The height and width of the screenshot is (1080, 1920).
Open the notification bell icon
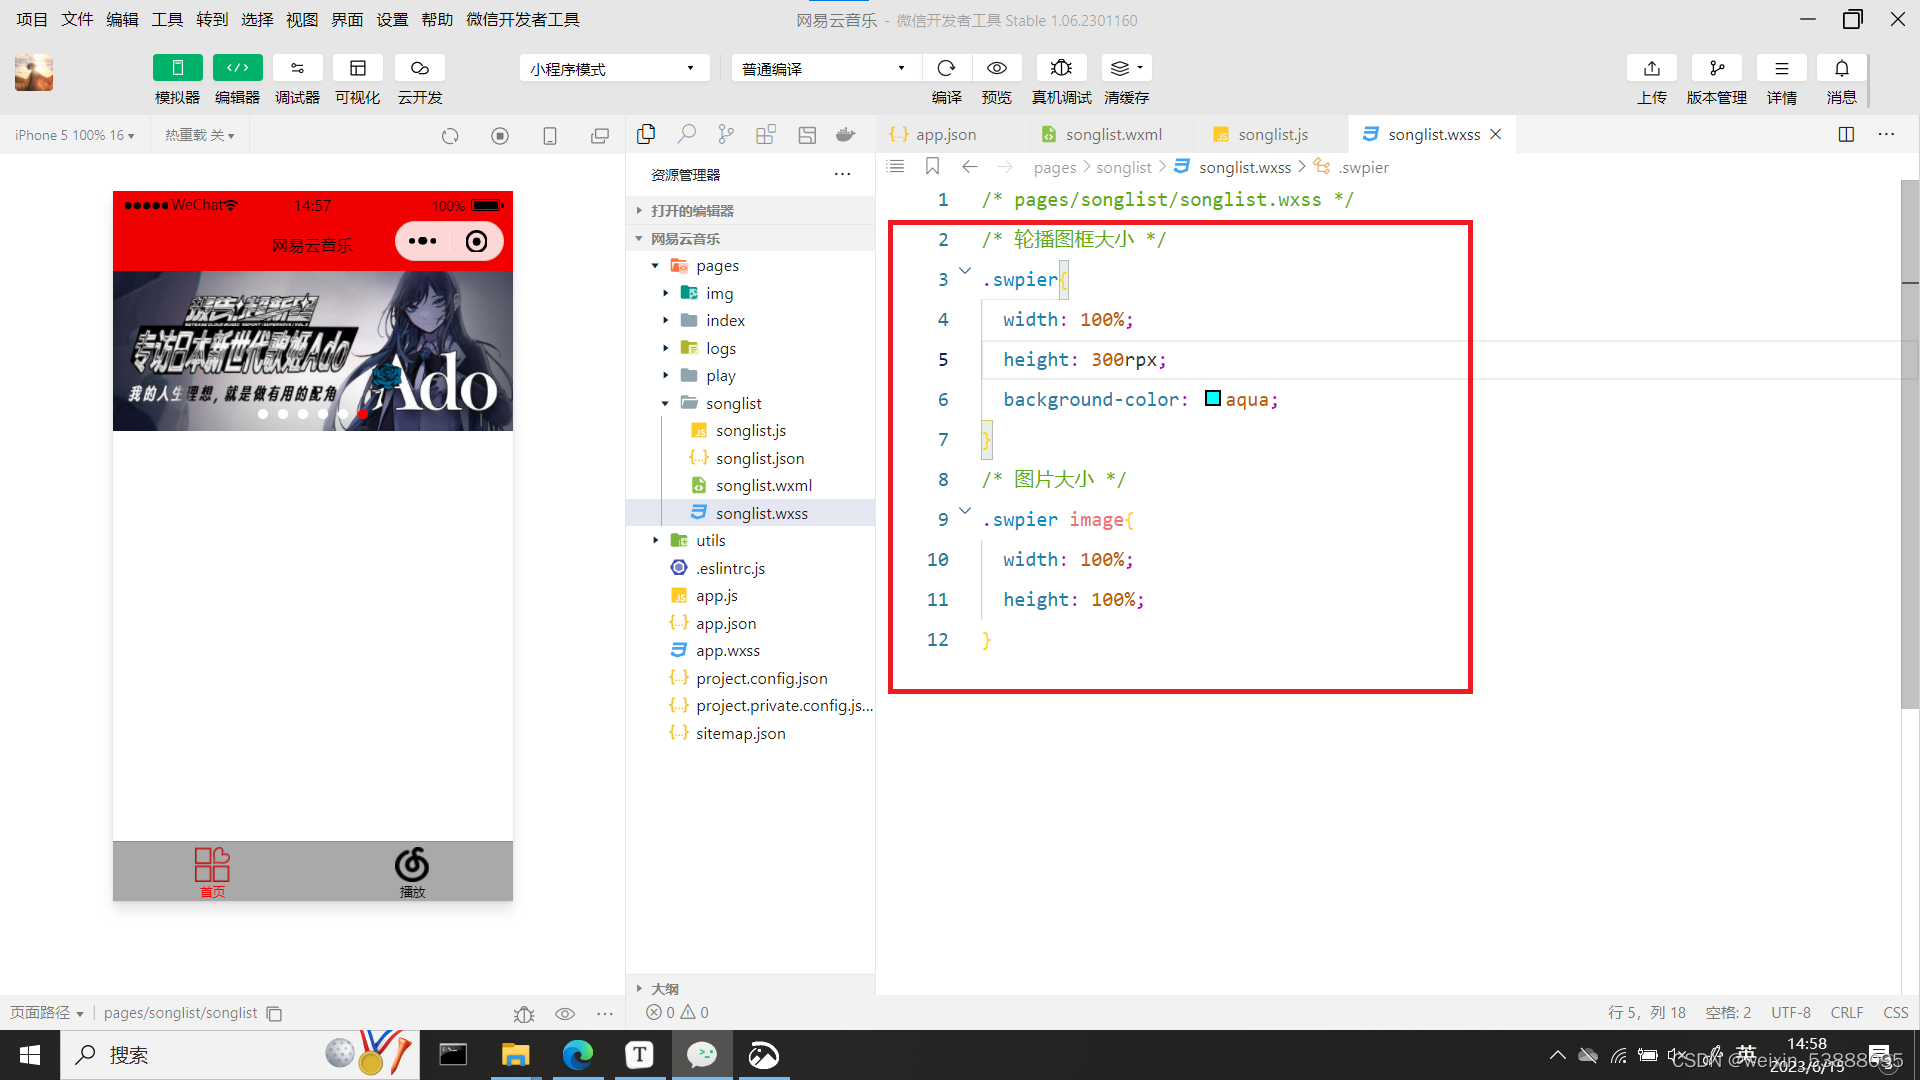pyautogui.click(x=1841, y=68)
